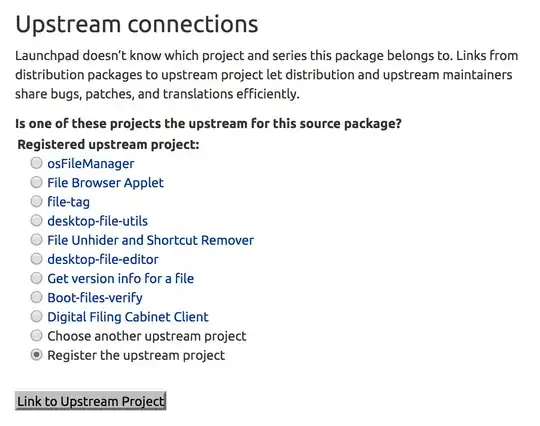Select Choose another upstream project radio button

point(36,335)
